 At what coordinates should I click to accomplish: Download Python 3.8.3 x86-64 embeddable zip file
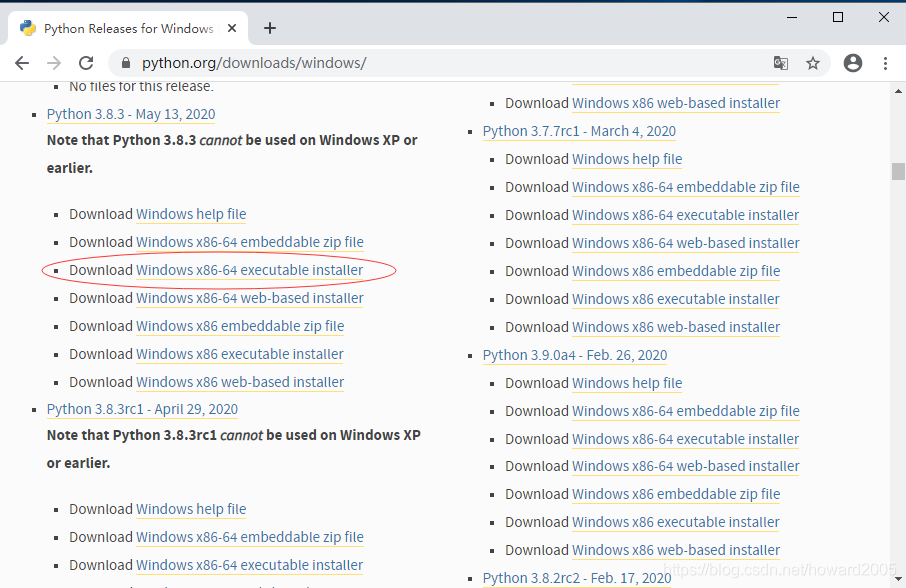250,242
